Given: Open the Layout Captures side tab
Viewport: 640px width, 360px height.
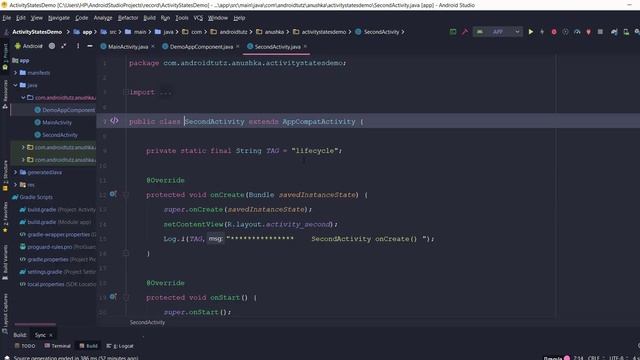Looking at the screenshot, I should coord(5,313).
